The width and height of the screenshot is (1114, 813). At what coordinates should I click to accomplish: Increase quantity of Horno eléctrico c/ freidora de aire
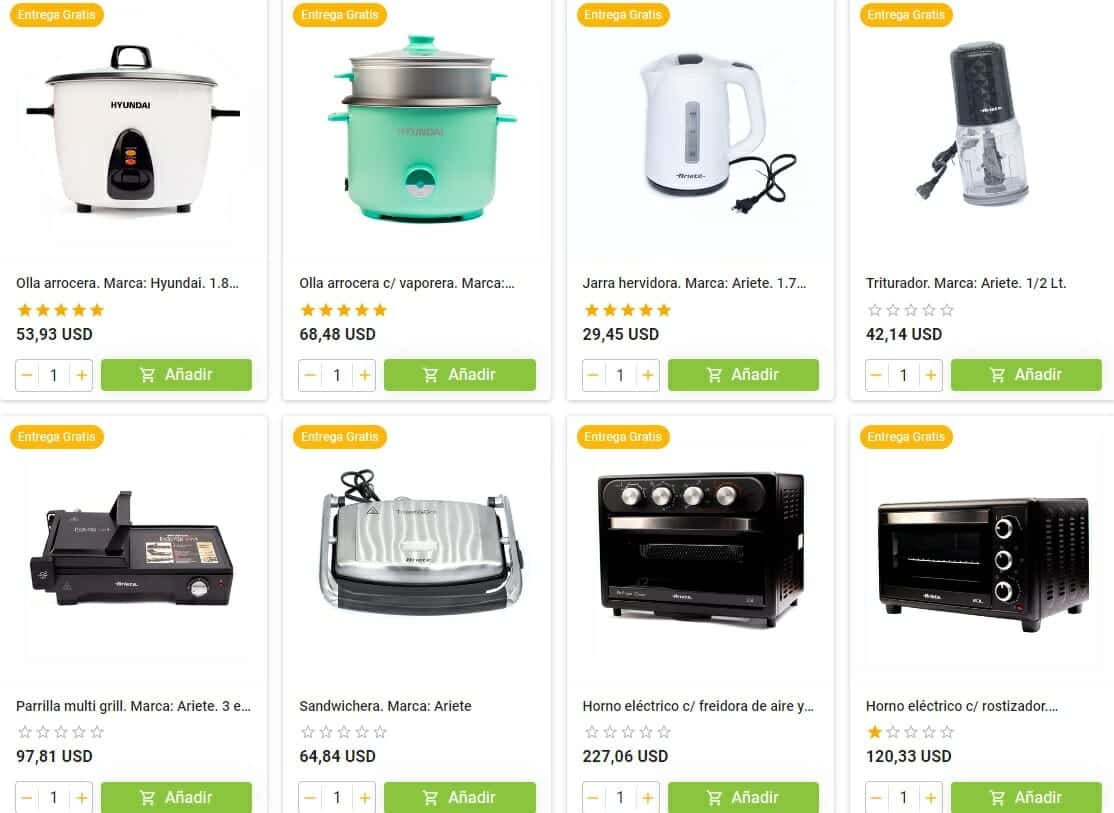(x=648, y=798)
